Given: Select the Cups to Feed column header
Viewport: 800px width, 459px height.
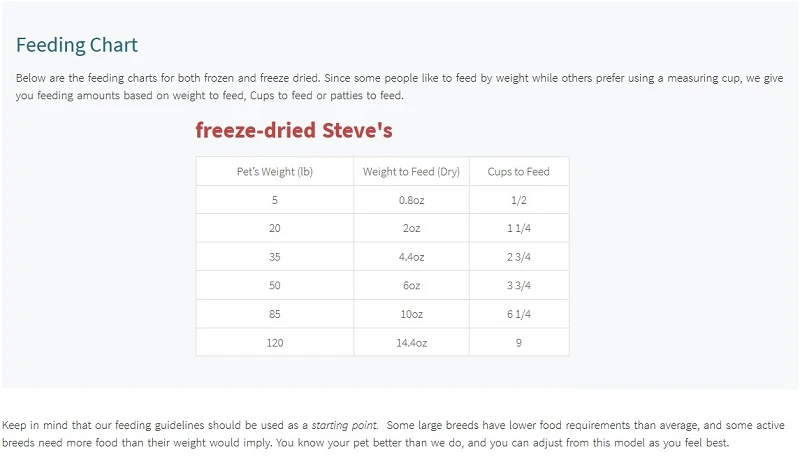Looking at the screenshot, I should pos(519,171).
